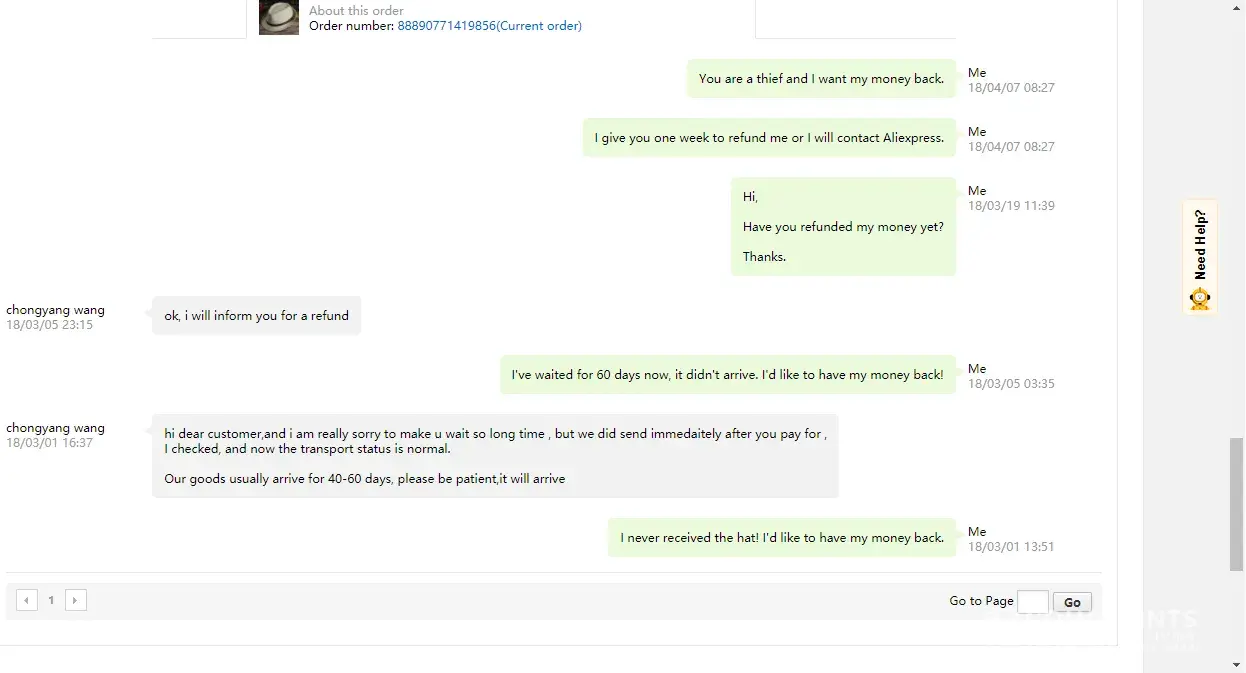Screen dimensions: 1246x673
Task: Open order number 88890771419856 link
Action: (x=489, y=26)
